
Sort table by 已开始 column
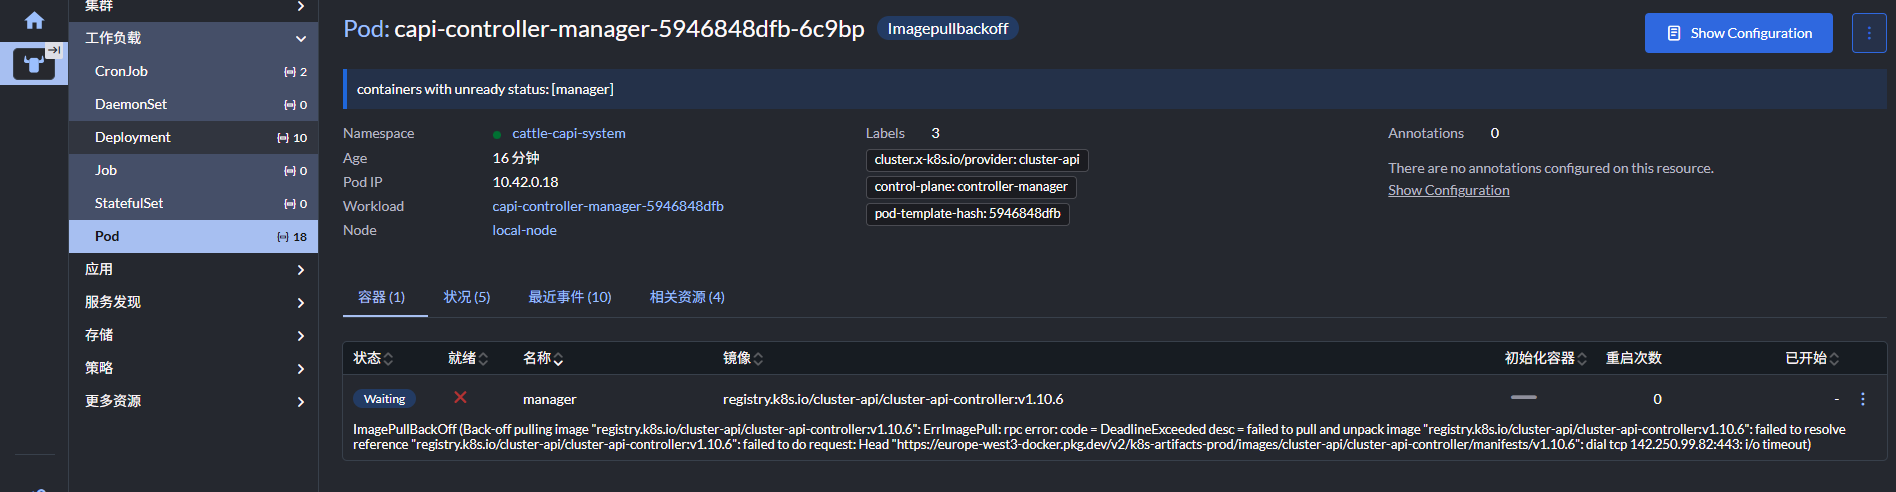tap(1812, 358)
